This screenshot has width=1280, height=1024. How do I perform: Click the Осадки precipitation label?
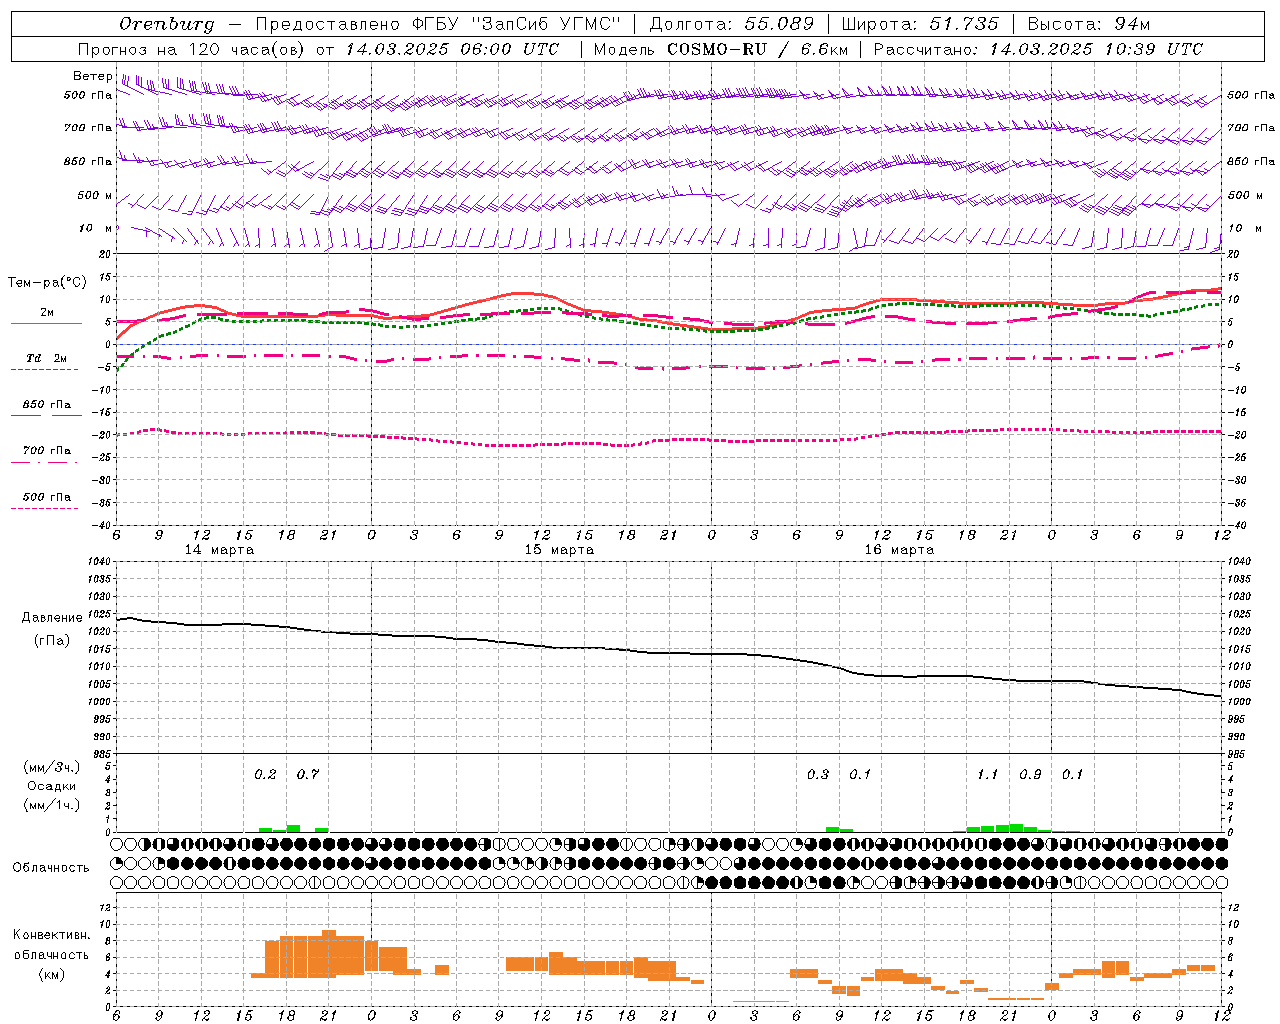pyautogui.click(x=52, y=786)
